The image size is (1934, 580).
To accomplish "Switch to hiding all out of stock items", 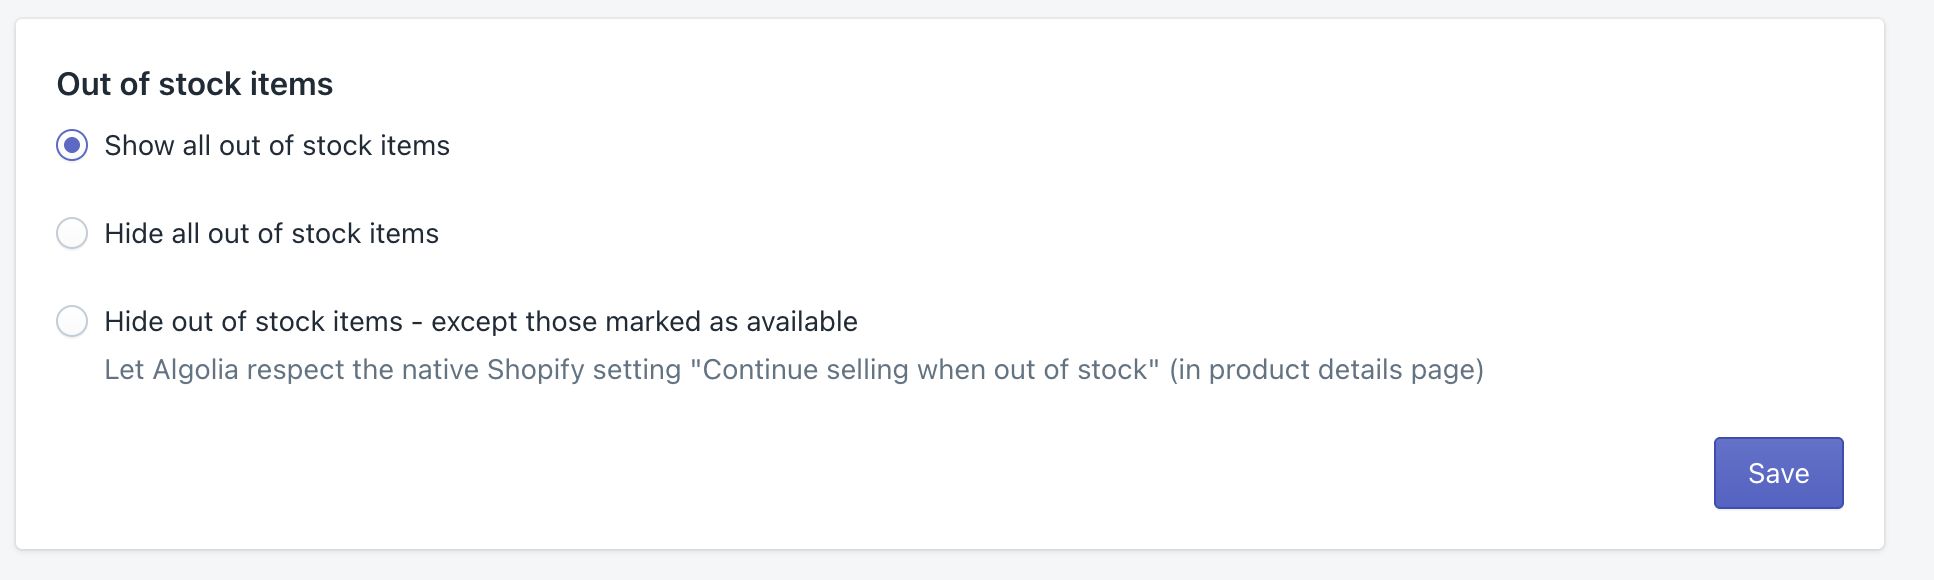I will 271,233.
